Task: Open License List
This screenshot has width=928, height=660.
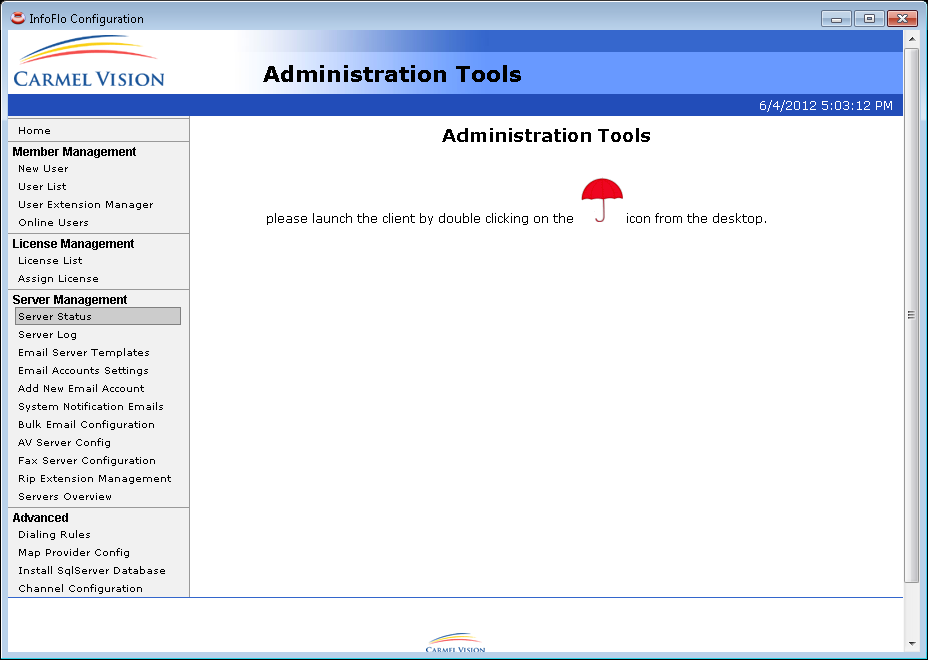Action: [50, 261]
